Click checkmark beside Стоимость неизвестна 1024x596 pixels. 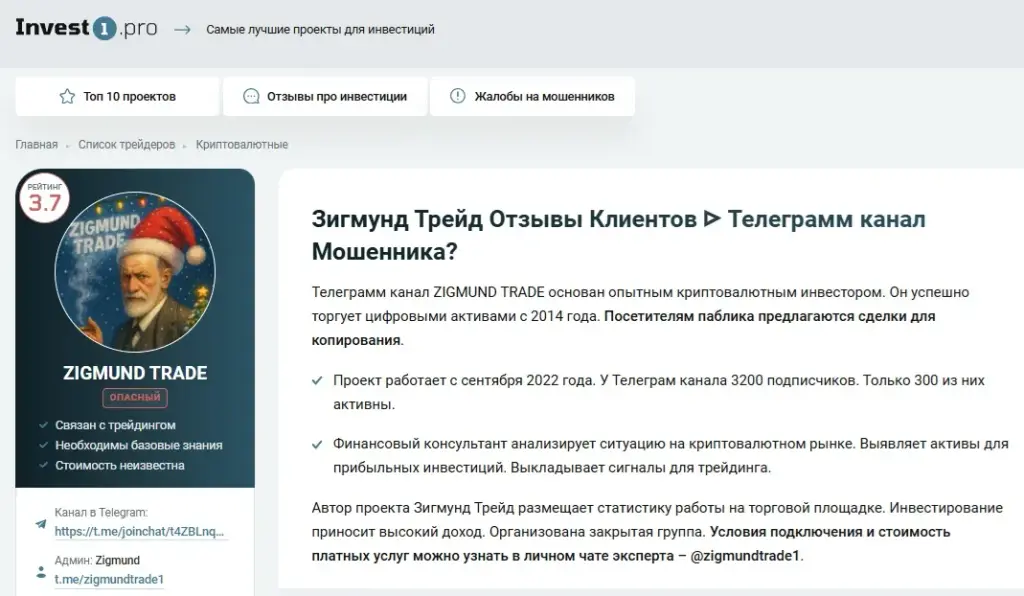tap(43, 465)
